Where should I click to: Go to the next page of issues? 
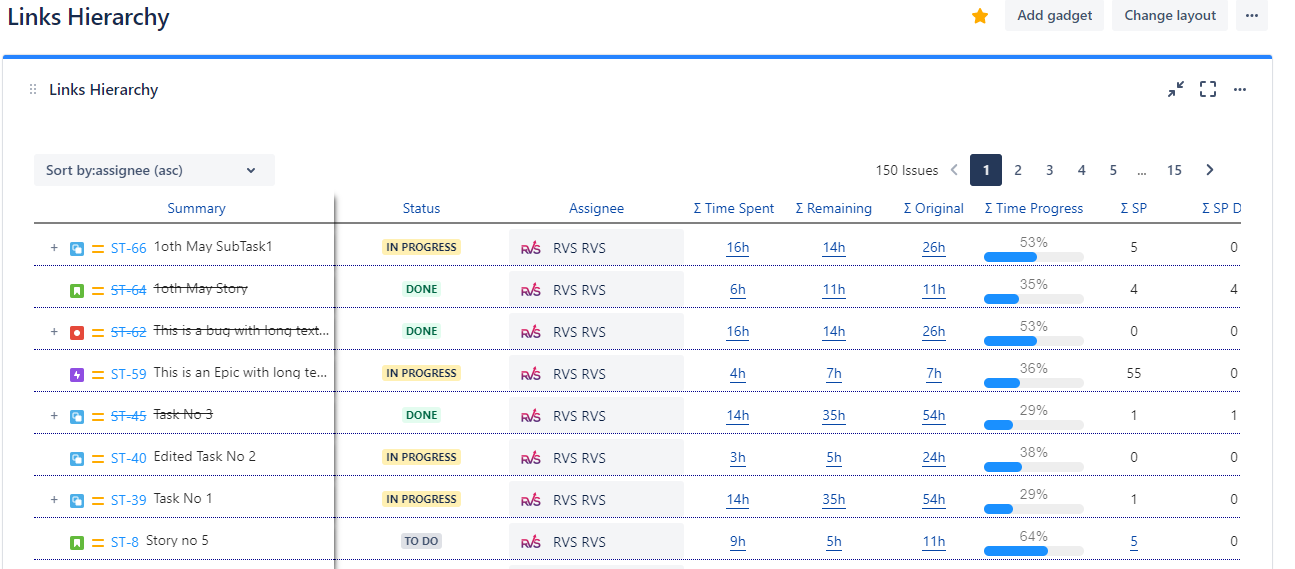click(x=1210, y=170)
